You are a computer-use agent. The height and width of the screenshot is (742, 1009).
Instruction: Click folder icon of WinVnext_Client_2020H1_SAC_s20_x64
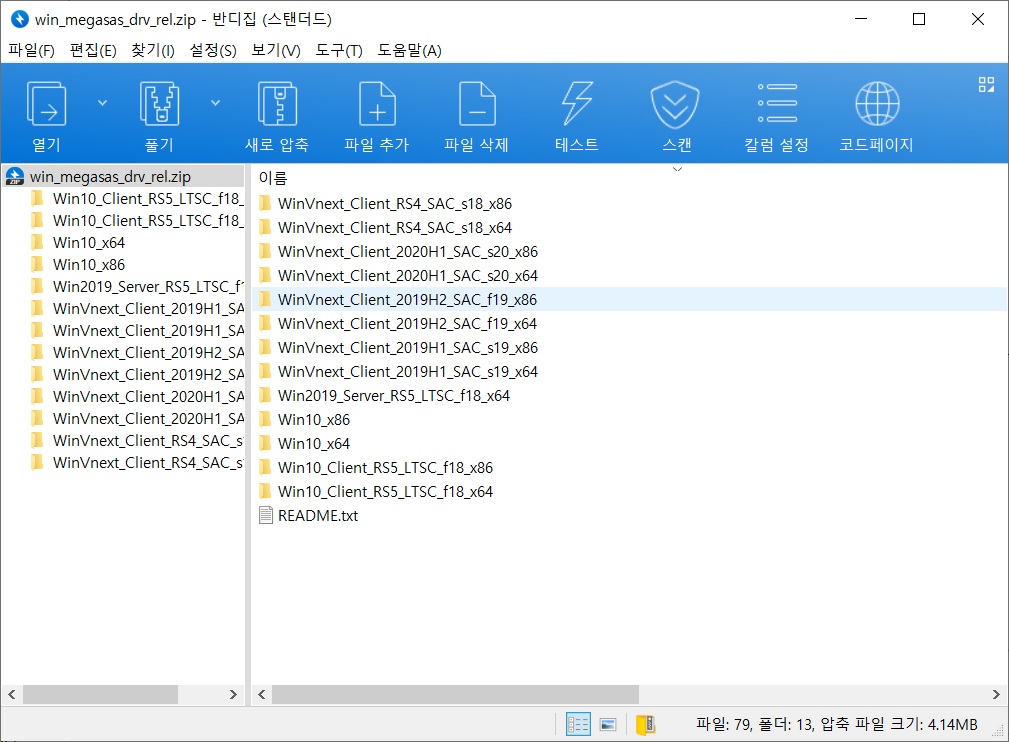pyautogui.click(x=265, y=275)
